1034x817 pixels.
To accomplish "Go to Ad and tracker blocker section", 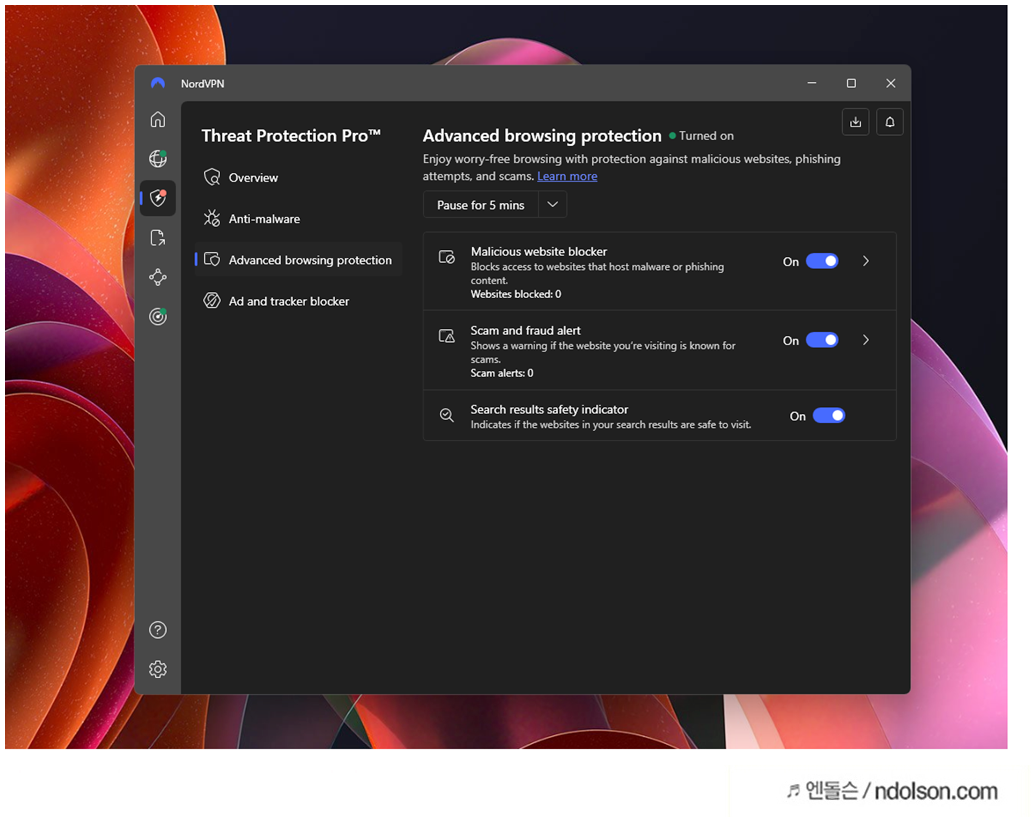I will pyautogui.click(x=298, y=301).
